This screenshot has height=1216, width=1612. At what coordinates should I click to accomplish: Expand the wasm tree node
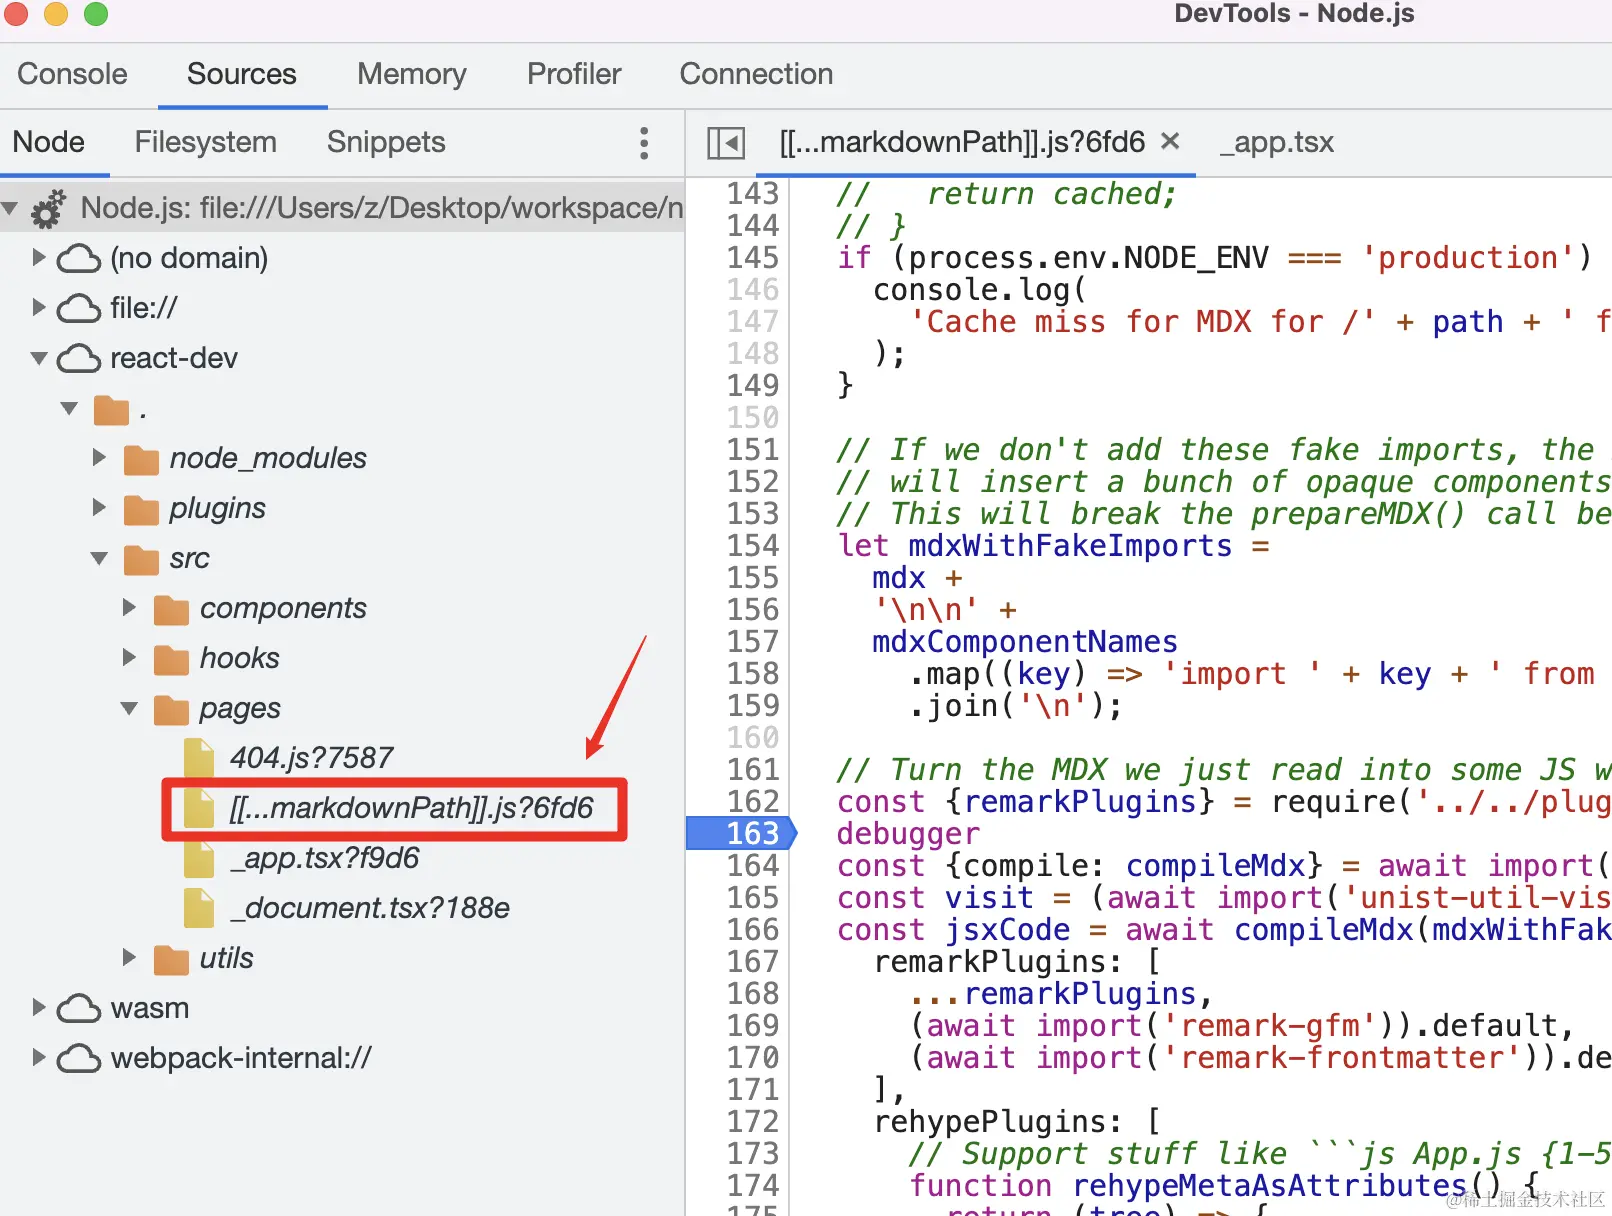[39, 1007]
